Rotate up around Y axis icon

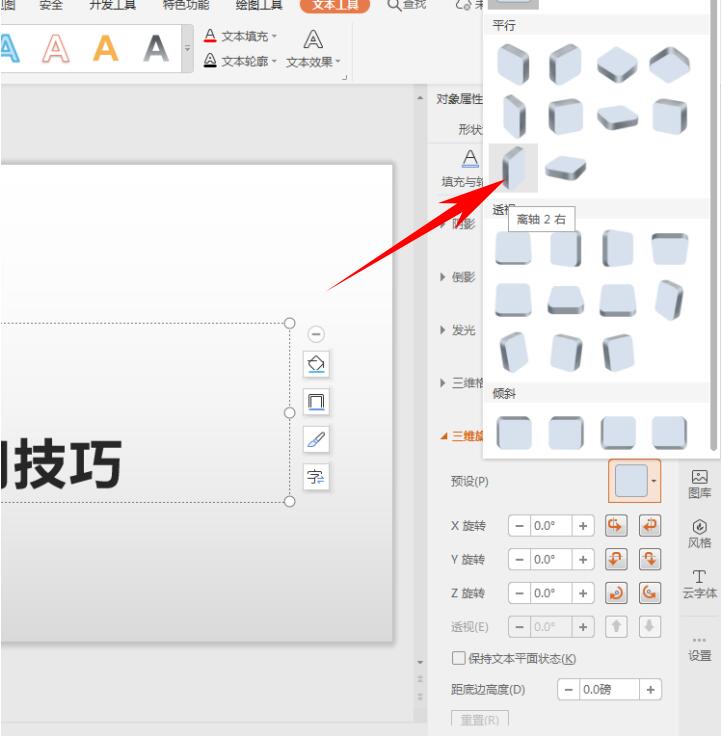[616, 560]
